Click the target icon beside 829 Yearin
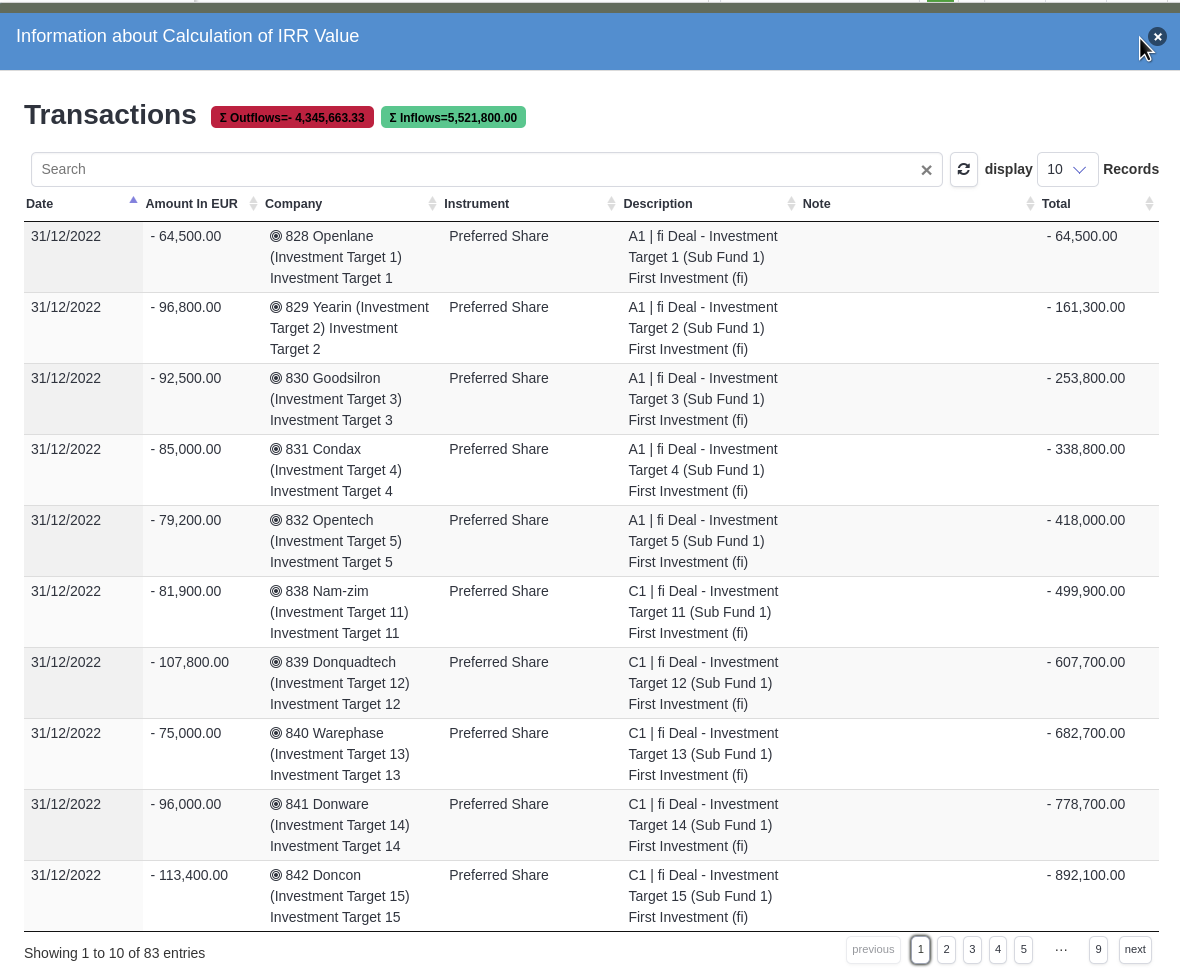This screenshot has width=1180, height=968. pos(276,308)
